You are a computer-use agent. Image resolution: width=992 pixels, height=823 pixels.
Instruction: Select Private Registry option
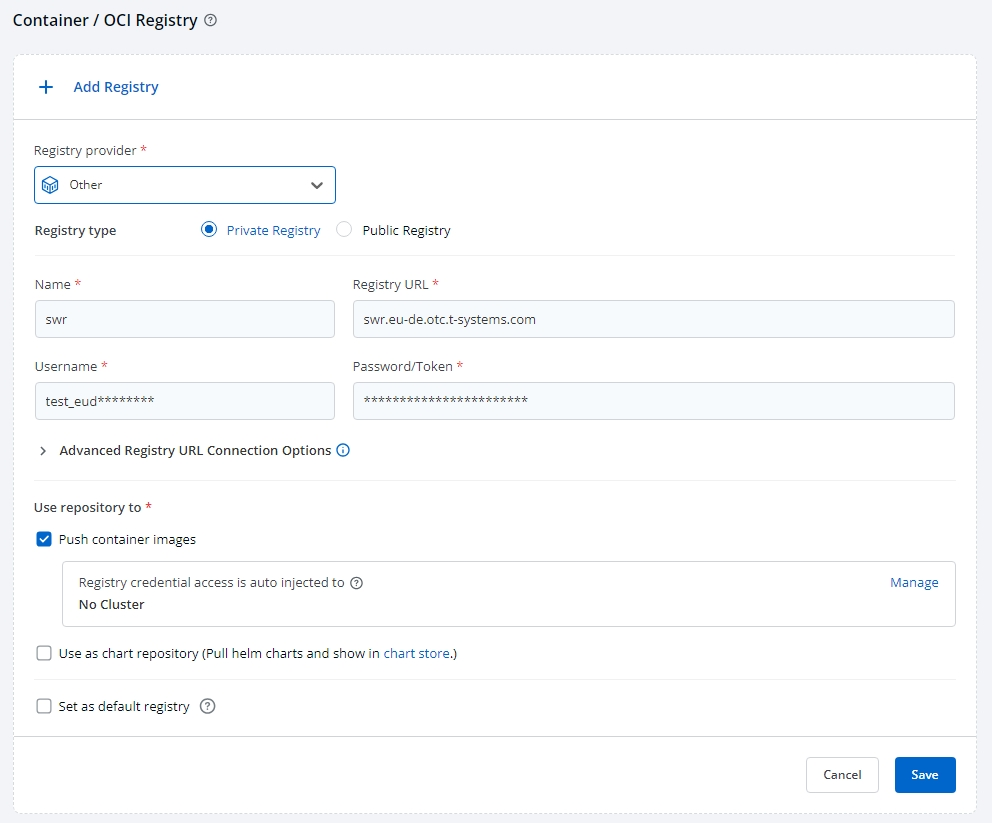(208, 229)
